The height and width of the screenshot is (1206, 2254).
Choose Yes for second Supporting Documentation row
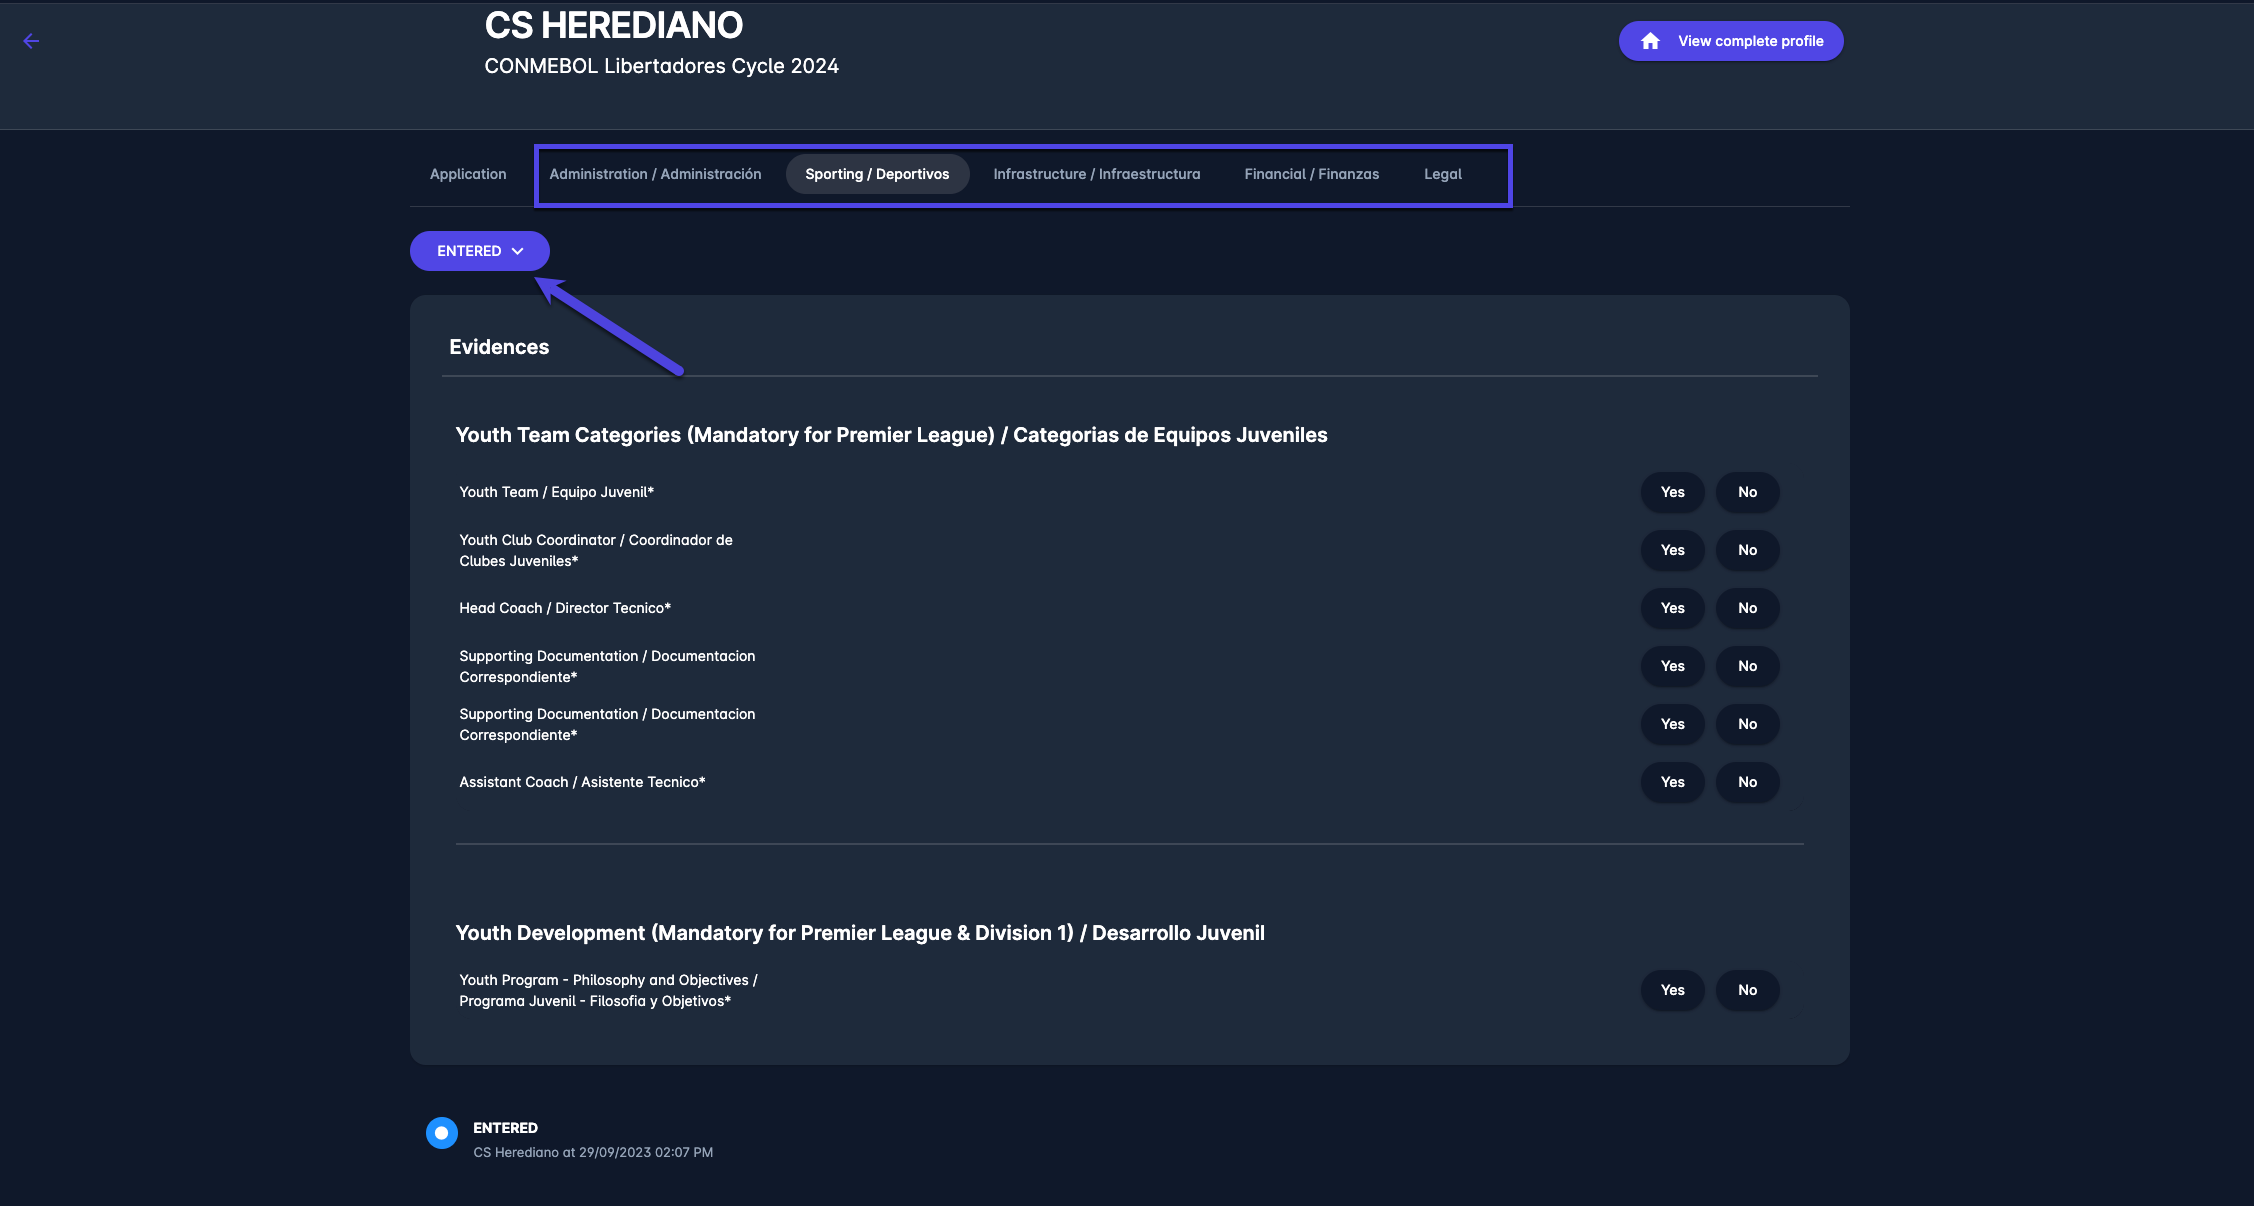pyautogui.click(x=1672, y=724)
